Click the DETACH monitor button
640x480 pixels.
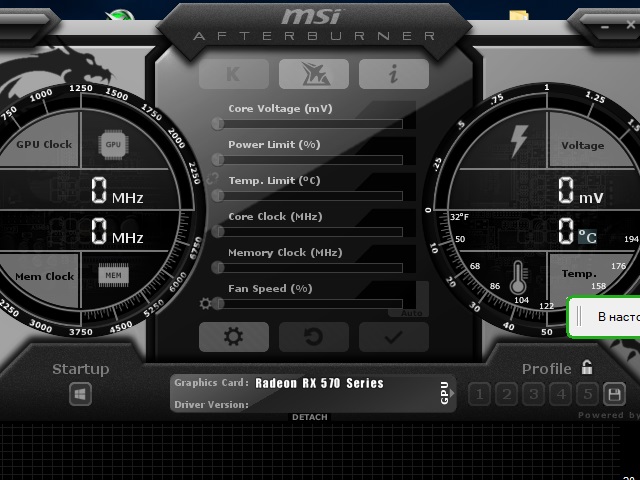[310, 417]
